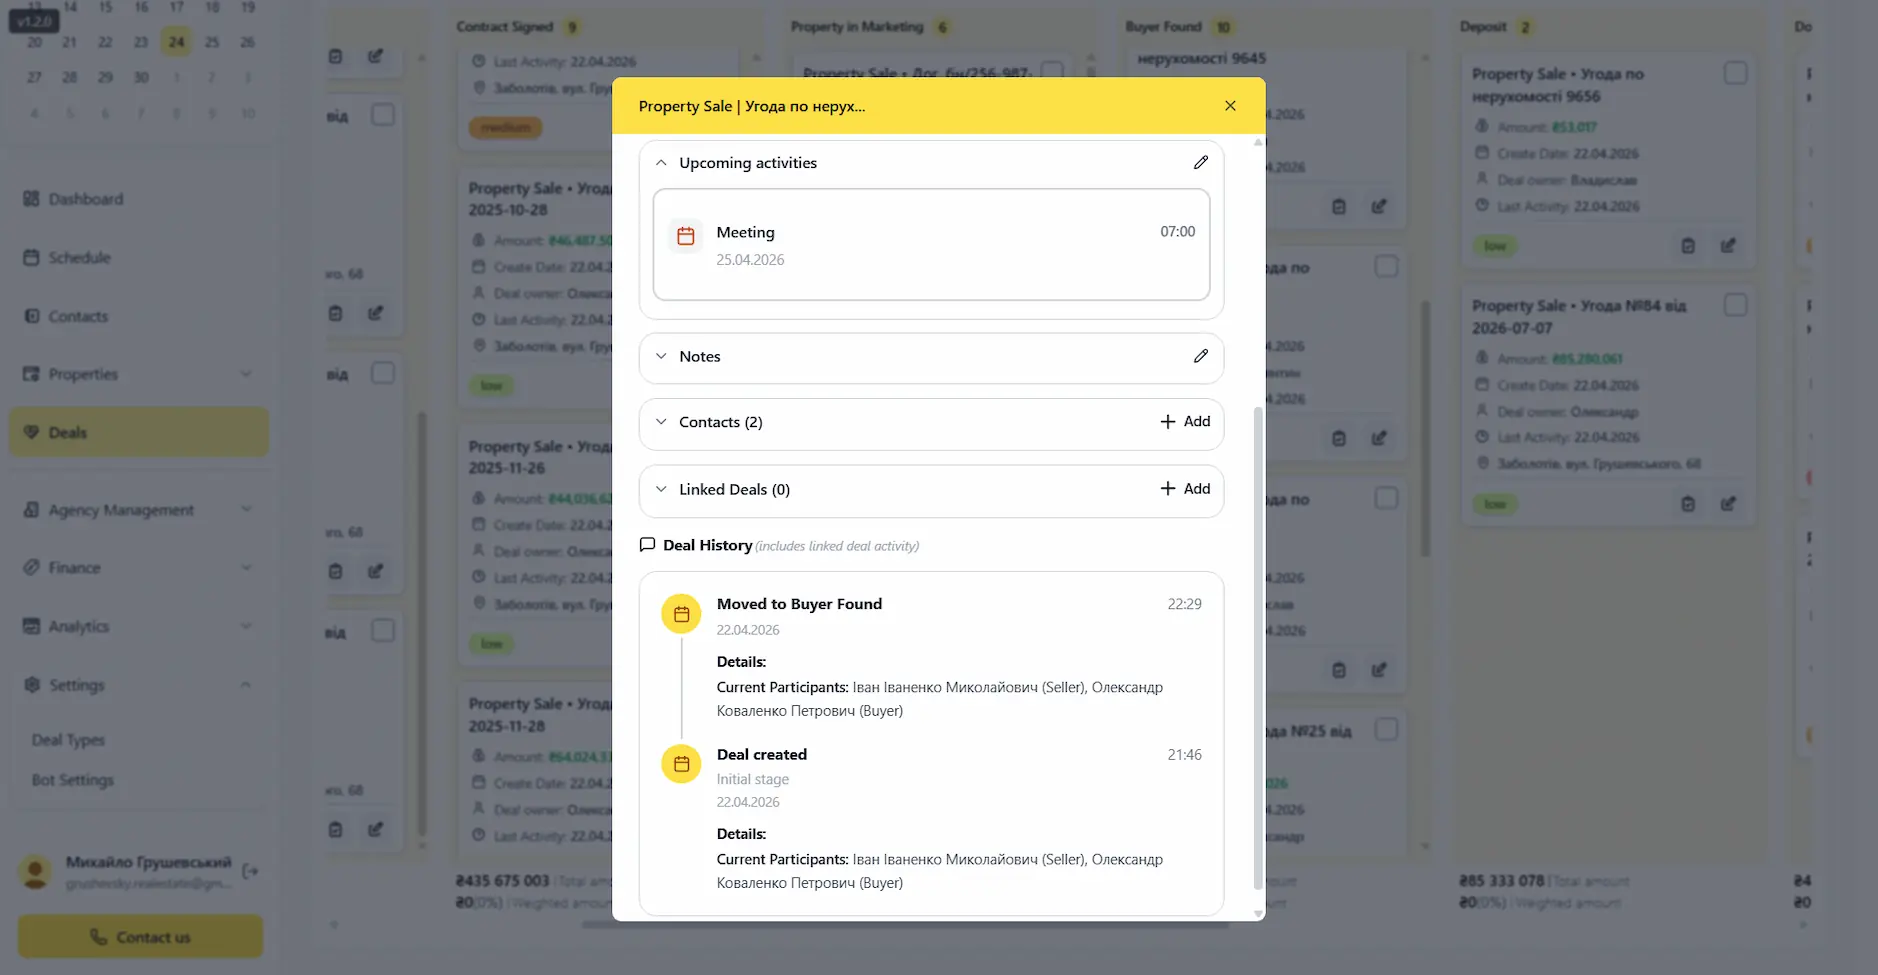The width and height of the screenshot is (1878, 975).
Task: Select day 24 in the calendar
Action: [x=176, y=42]
